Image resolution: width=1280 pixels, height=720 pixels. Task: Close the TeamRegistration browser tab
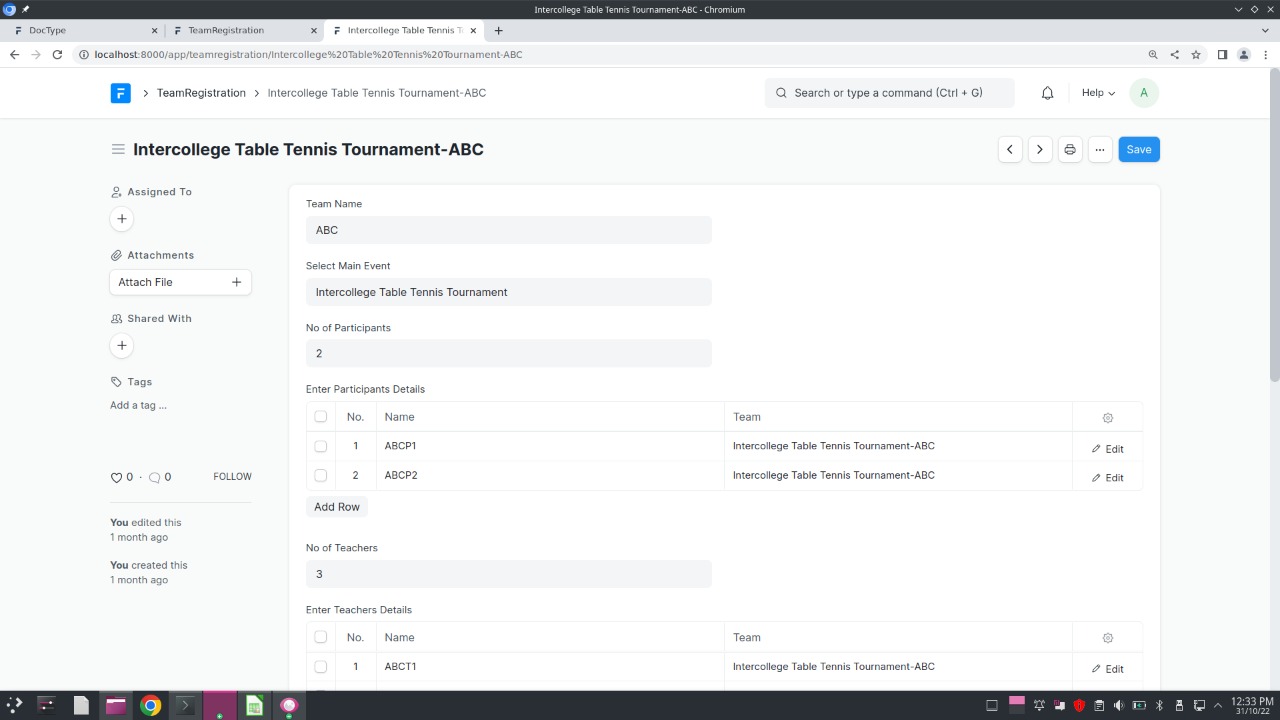point(314,31)
